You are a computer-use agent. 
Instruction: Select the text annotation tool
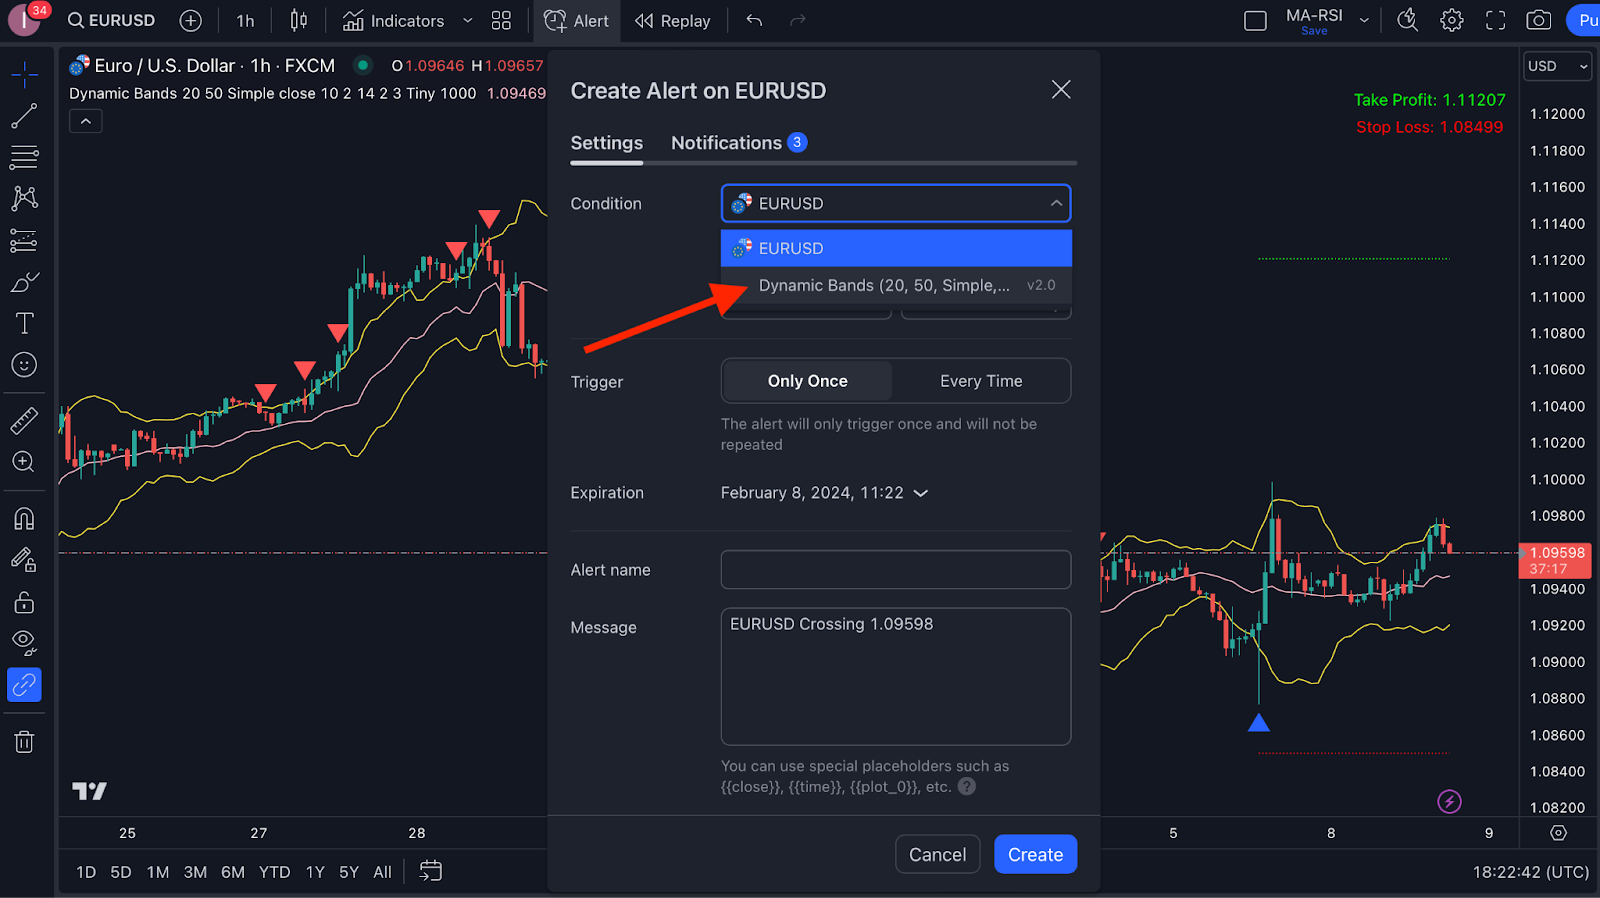[24, 323]
